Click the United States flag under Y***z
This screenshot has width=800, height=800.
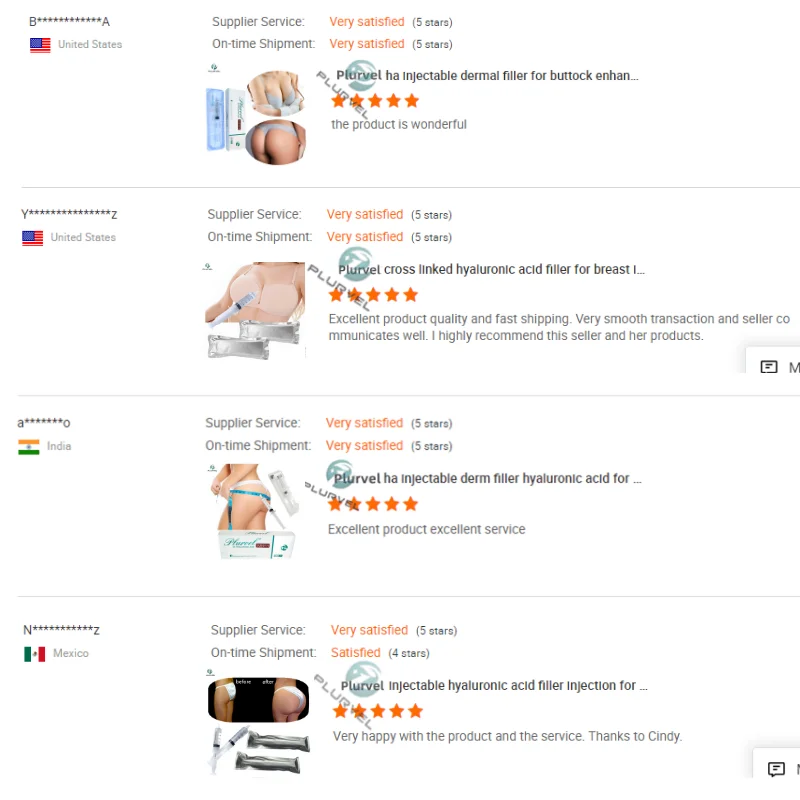33,238
